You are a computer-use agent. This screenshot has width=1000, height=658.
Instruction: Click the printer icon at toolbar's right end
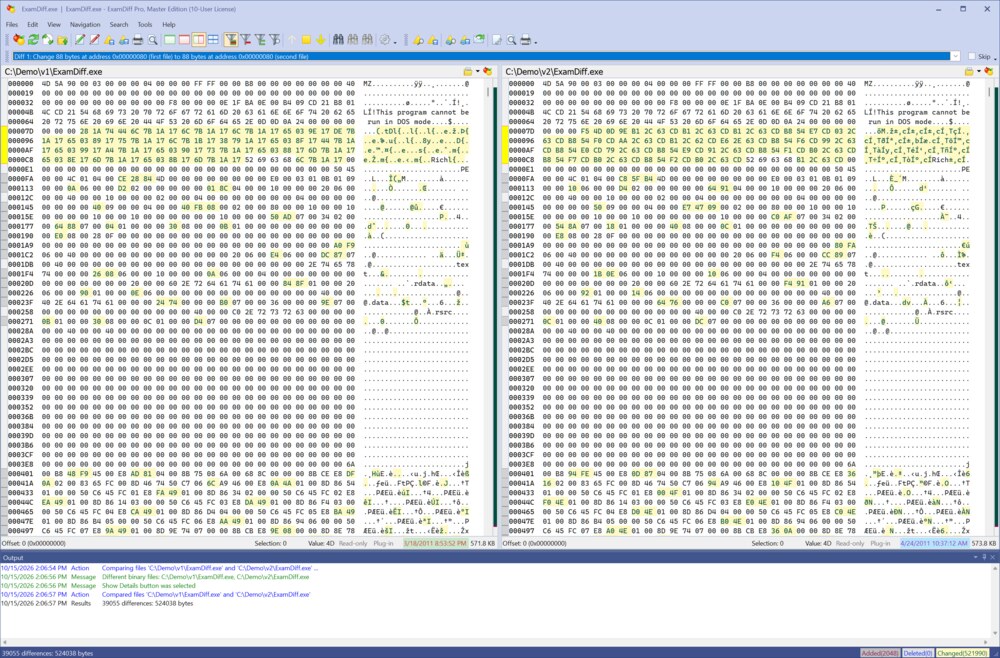pos(526,40)
